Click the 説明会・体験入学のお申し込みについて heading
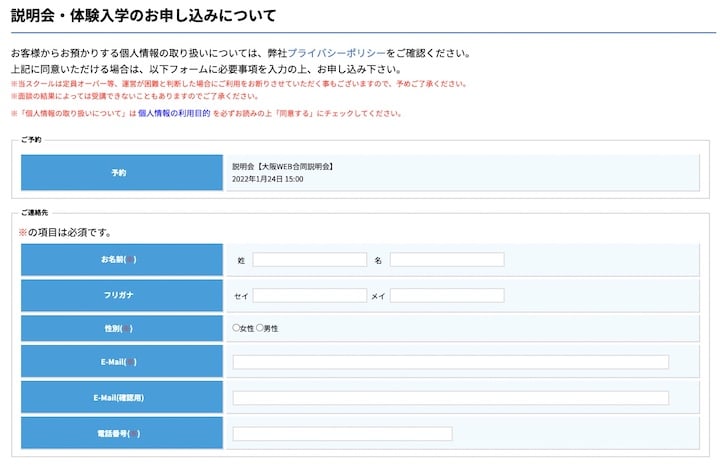 point(143,16)
